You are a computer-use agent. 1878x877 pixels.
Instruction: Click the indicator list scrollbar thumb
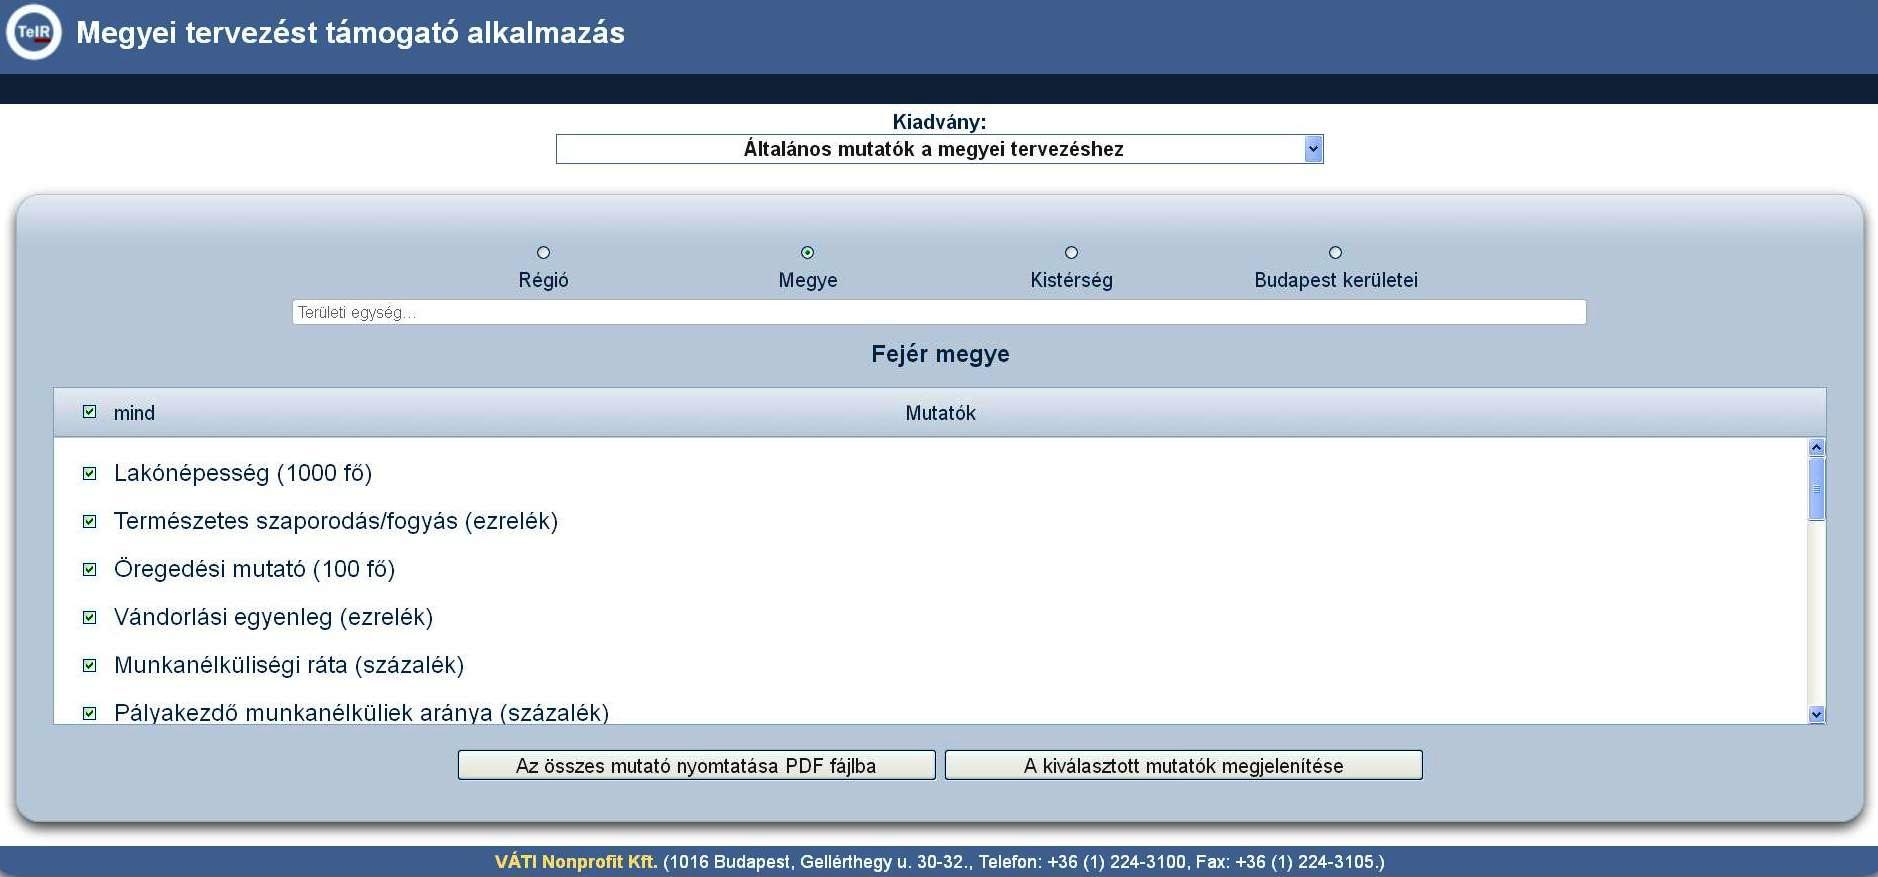(x=1816, y=489)
